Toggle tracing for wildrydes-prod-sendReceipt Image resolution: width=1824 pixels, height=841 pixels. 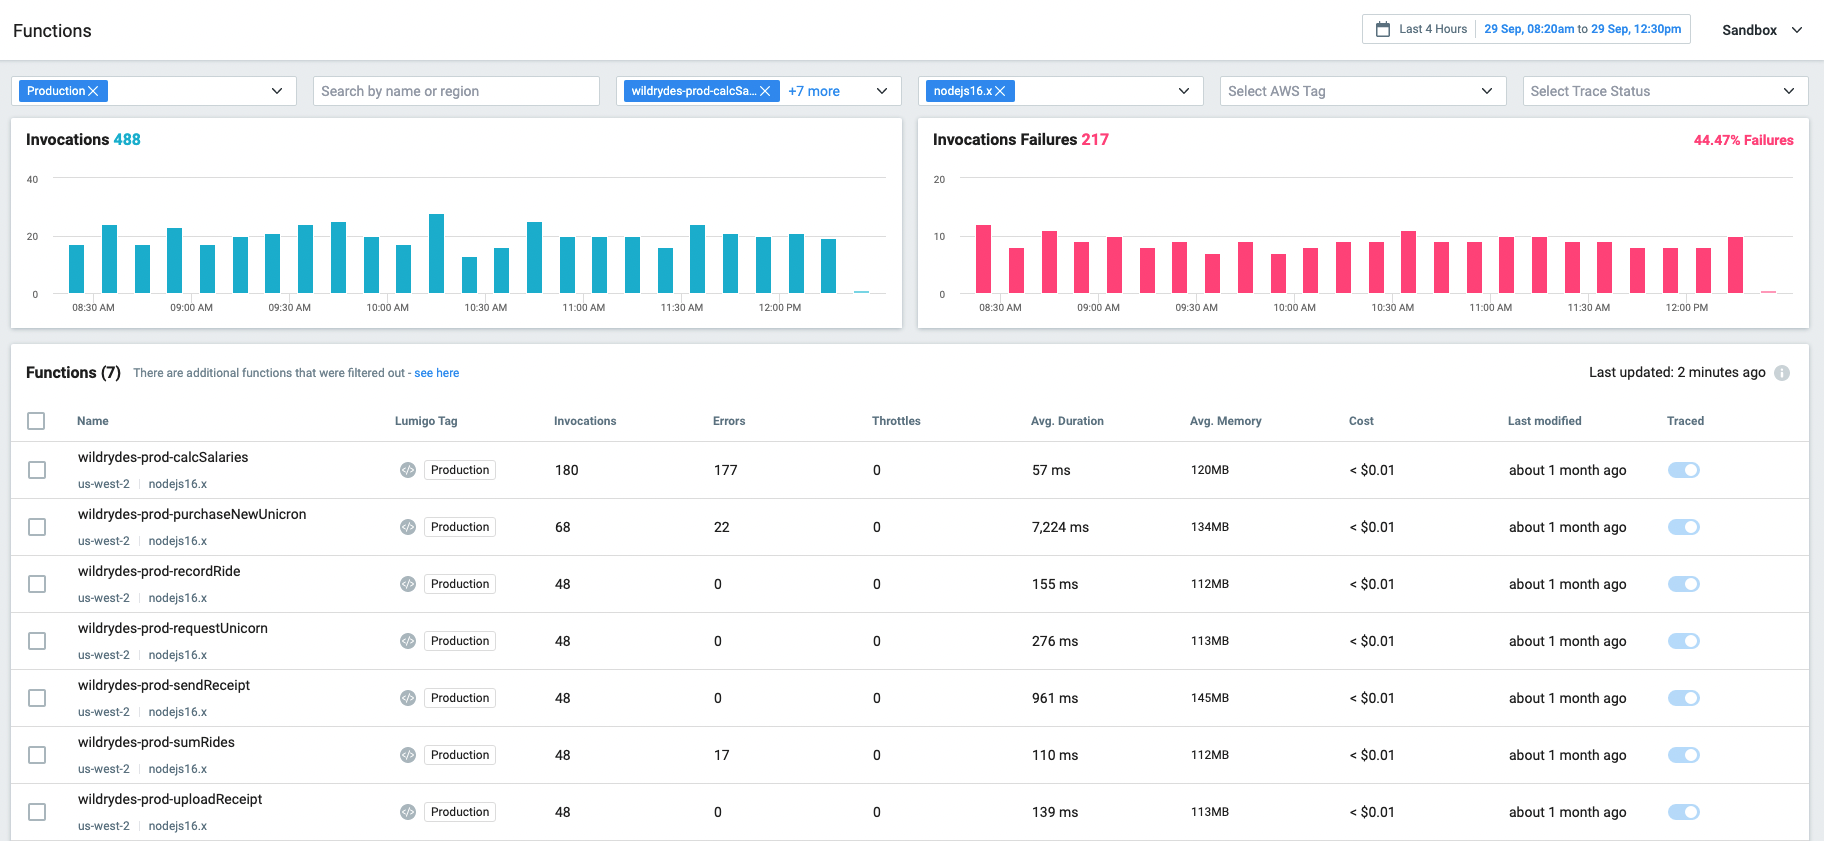1684,698
